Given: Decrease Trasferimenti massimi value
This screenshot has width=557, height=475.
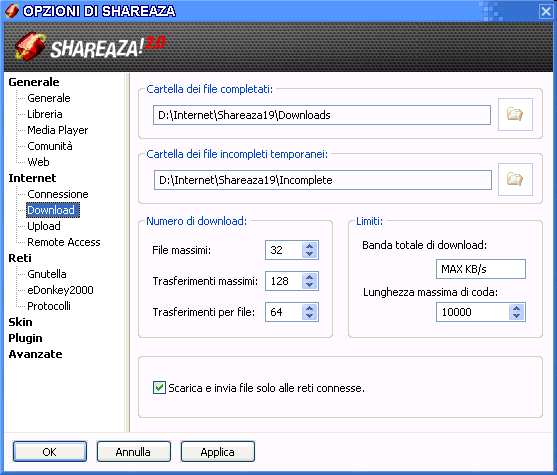Looking at the screenshot, I should point(309,285).
